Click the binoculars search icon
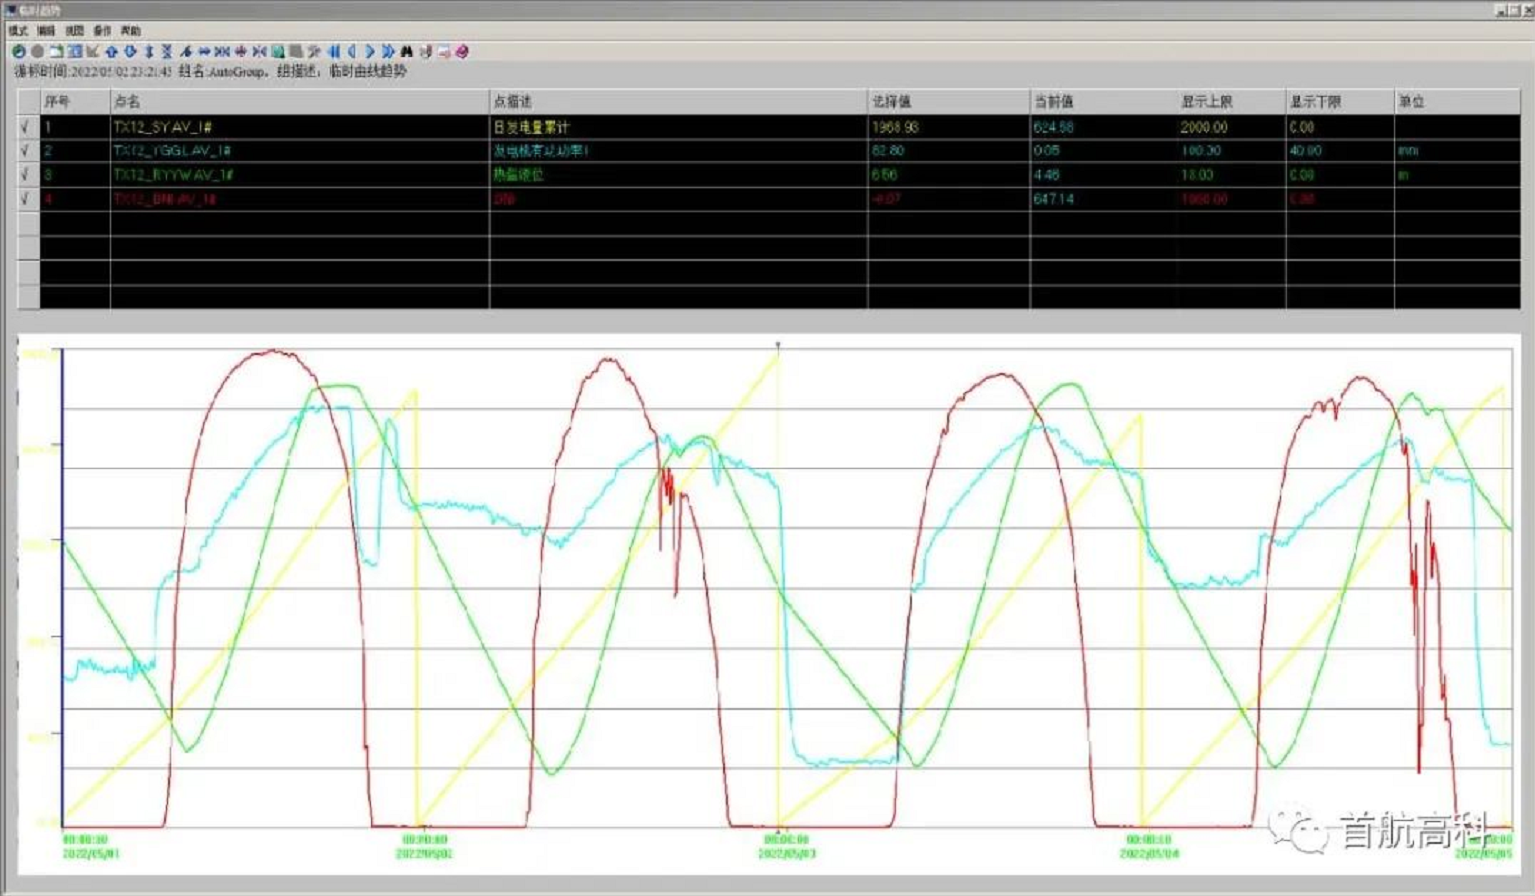The height and width of the screenshot is (896, 1535). pyautogui.click(x=406, y=51)
